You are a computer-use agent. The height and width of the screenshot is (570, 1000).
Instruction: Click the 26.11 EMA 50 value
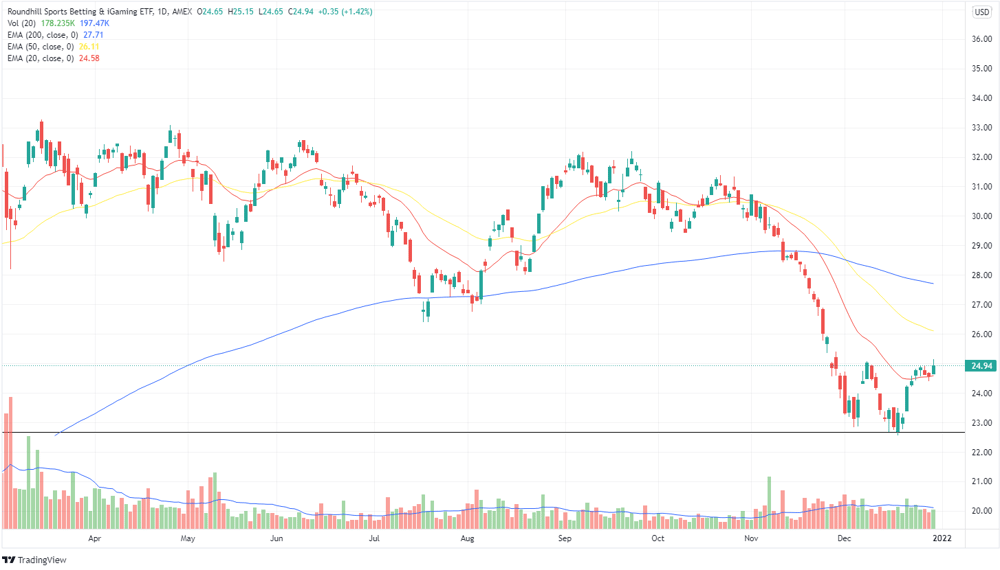(89, 47)
